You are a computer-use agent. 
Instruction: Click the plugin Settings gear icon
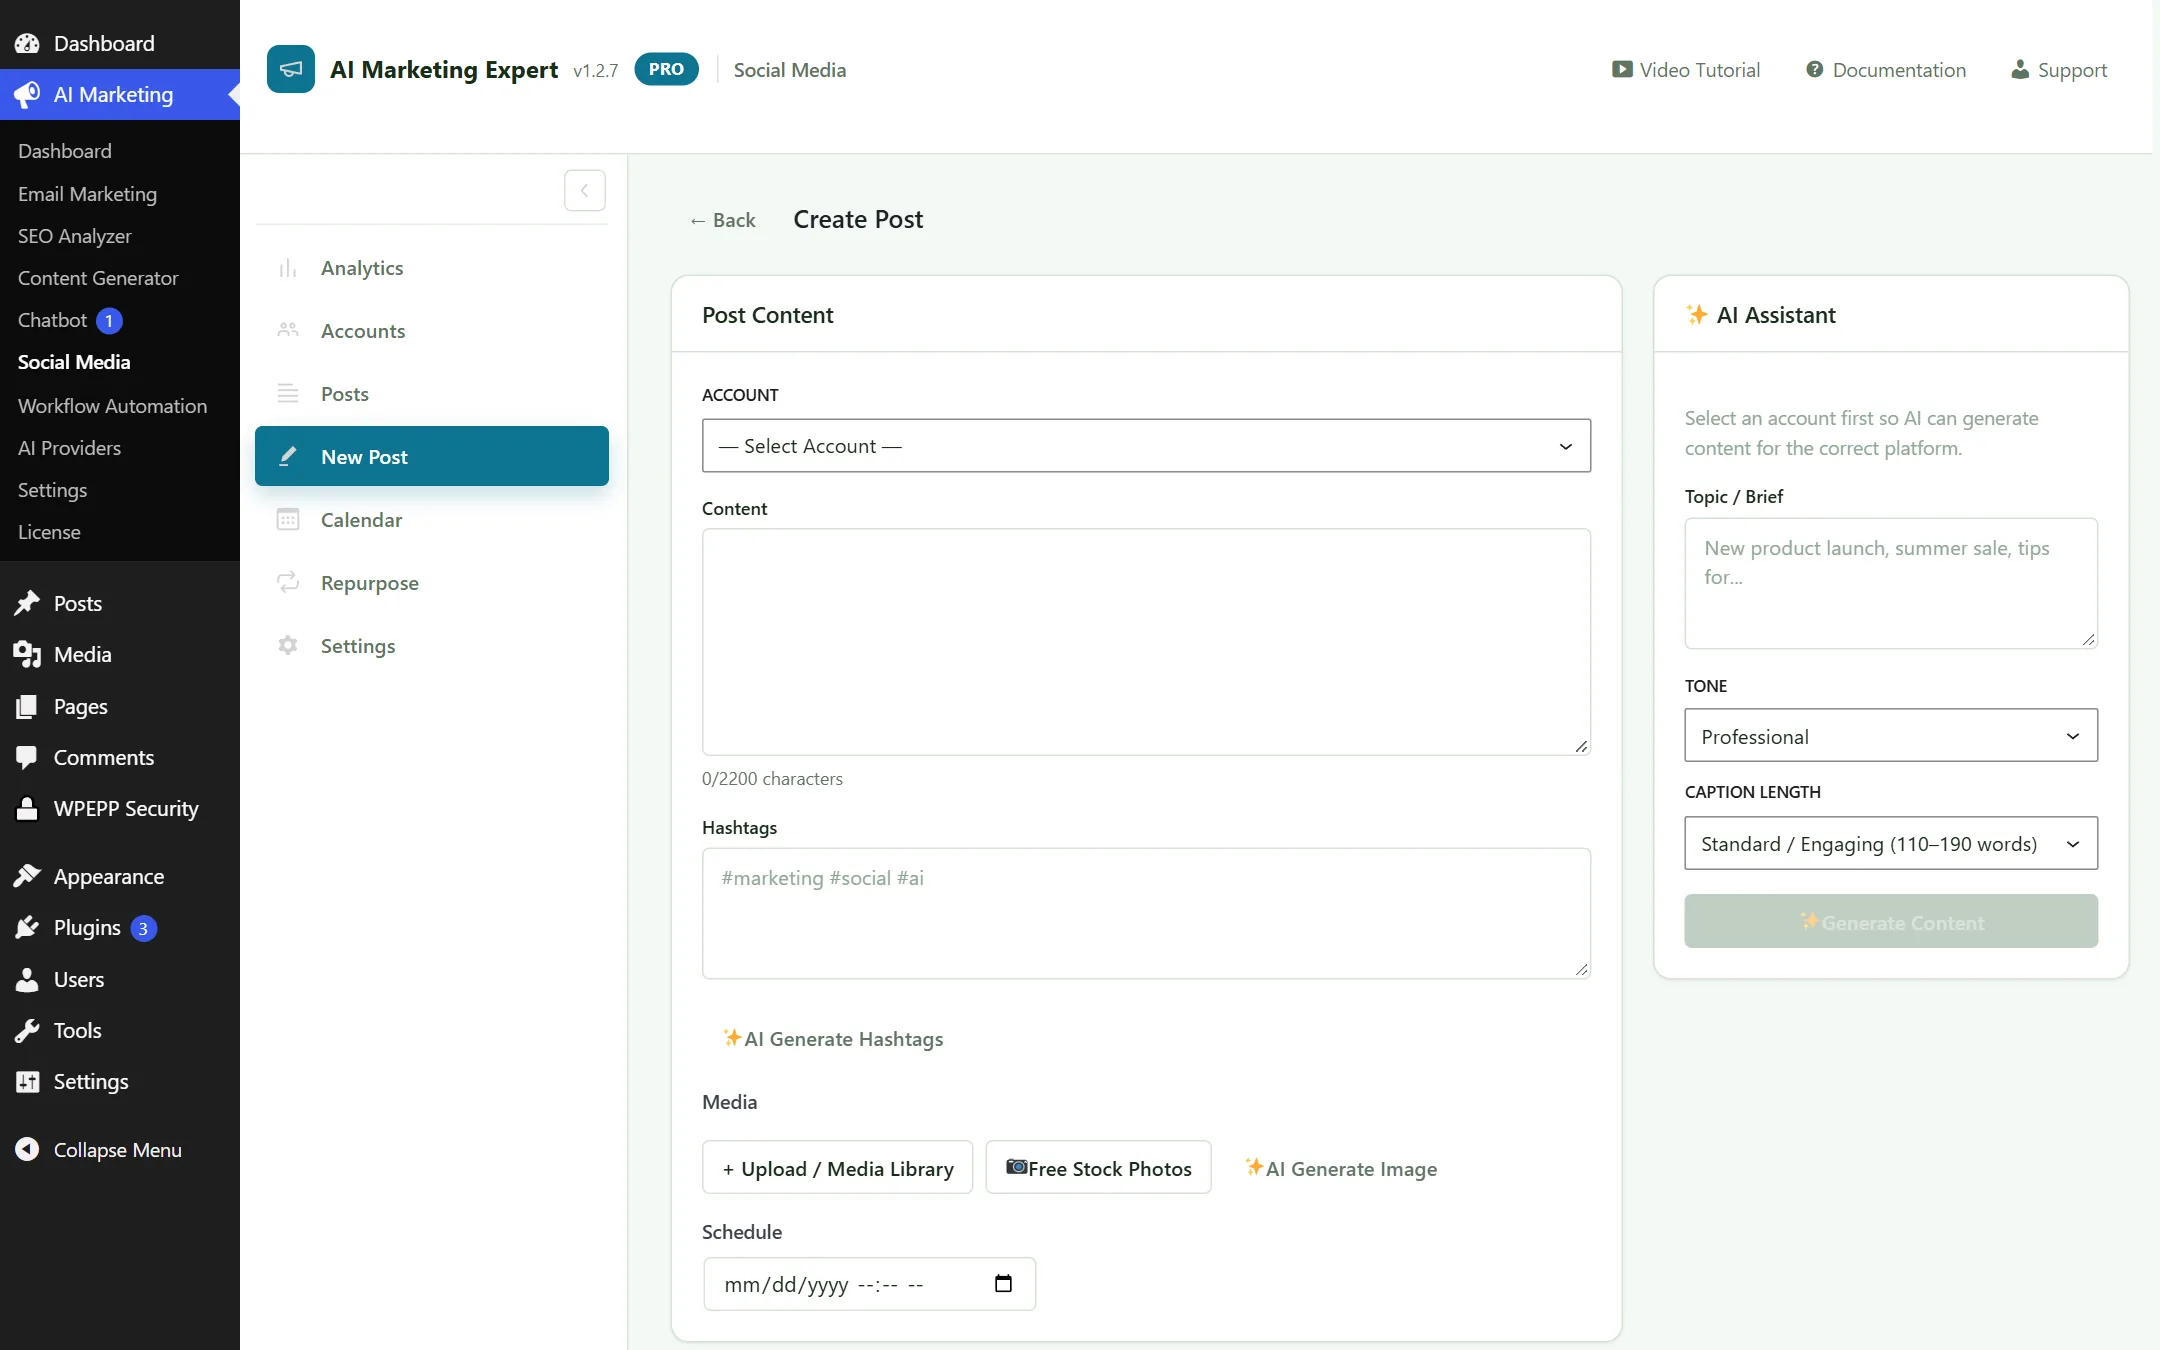tap(288, 646)
